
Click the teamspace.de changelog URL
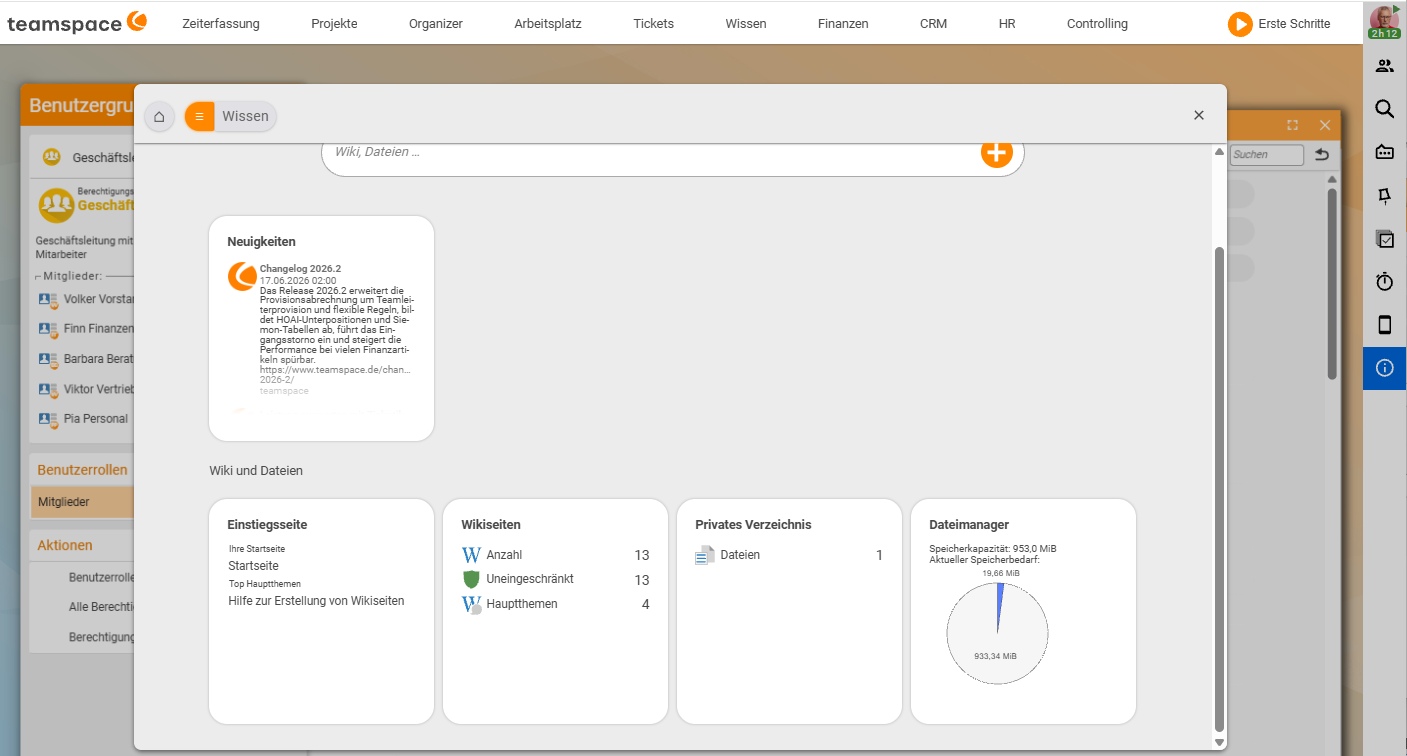point(335,374)
